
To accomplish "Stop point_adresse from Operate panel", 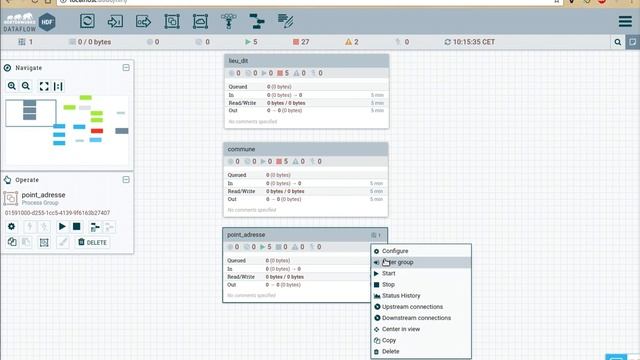I will pyautogui.click(x=76, y=227).
